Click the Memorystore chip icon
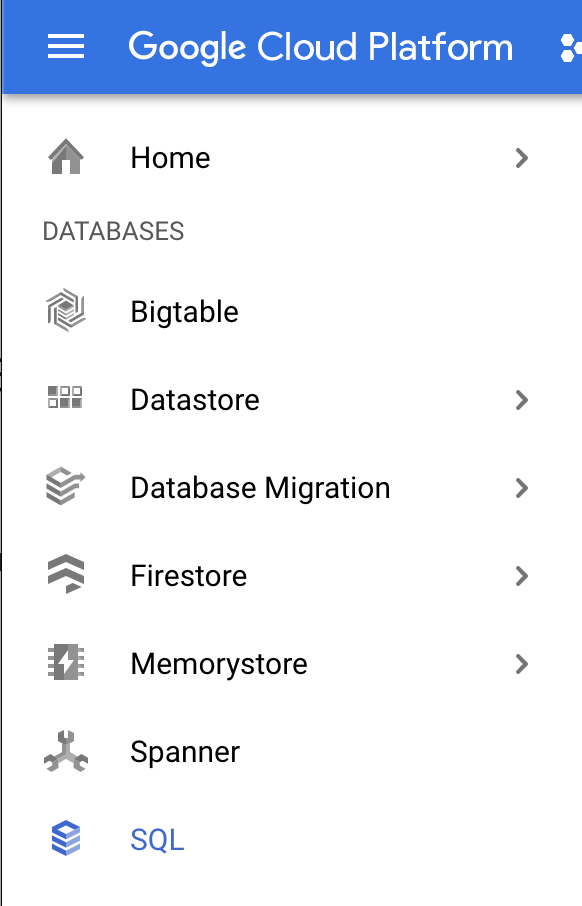The height and width of the screenshot is (906, 582). pyautogui.click(x=66, y=662)
